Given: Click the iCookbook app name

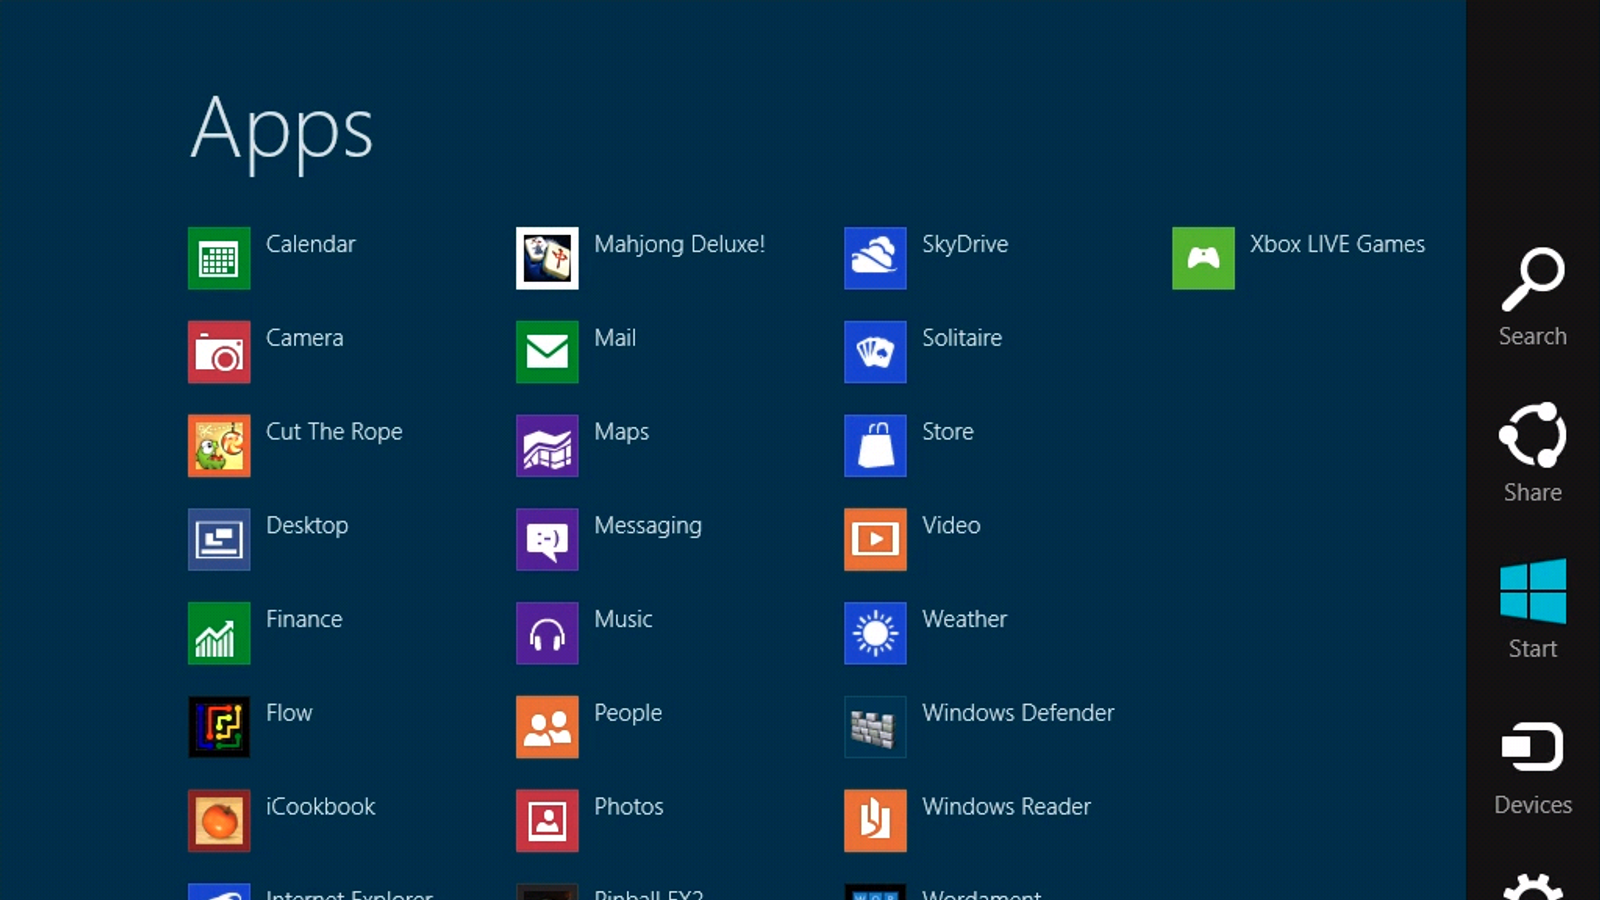Looking at the screenshot, I should pos(321,807).
